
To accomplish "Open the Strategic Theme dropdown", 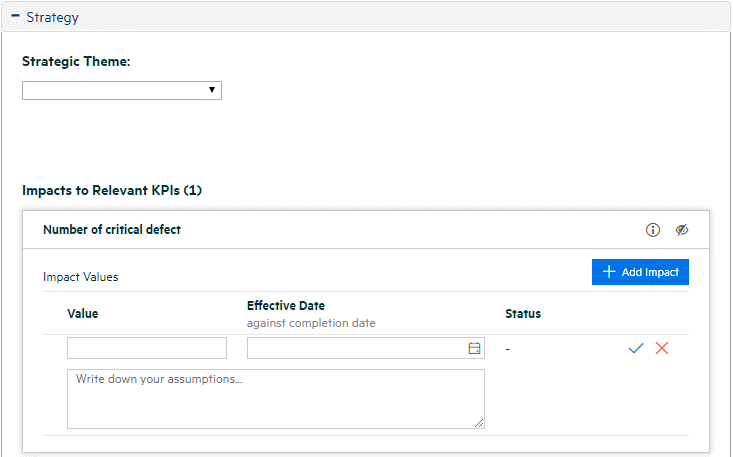I will (x=122, y=90).
